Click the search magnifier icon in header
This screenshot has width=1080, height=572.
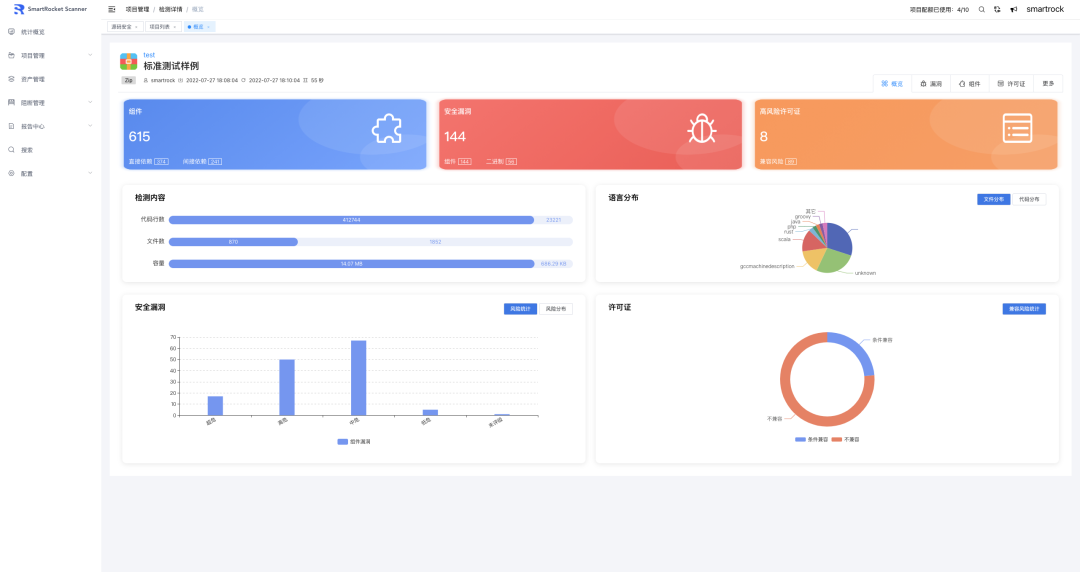982,9
